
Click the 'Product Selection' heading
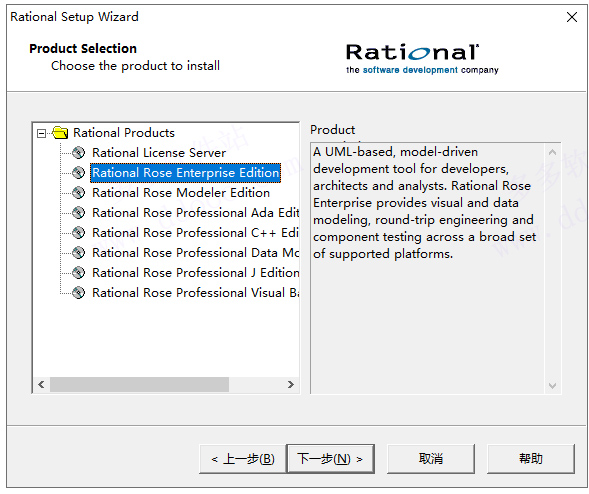[83, 48]
